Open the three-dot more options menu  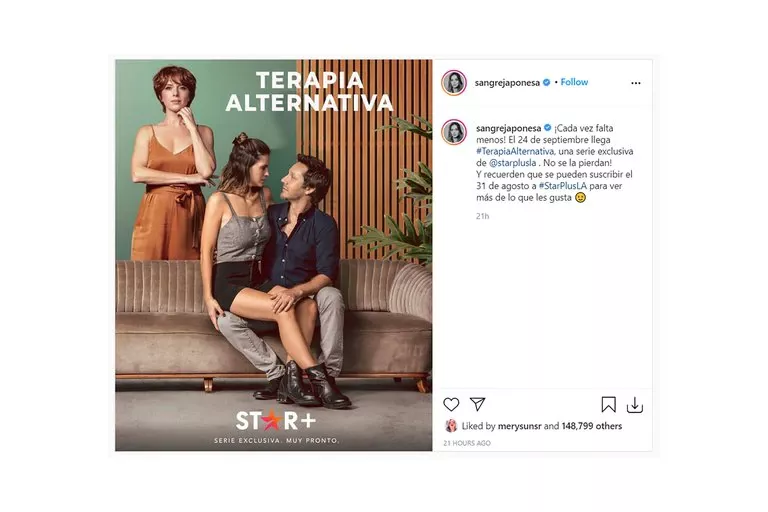636,83
